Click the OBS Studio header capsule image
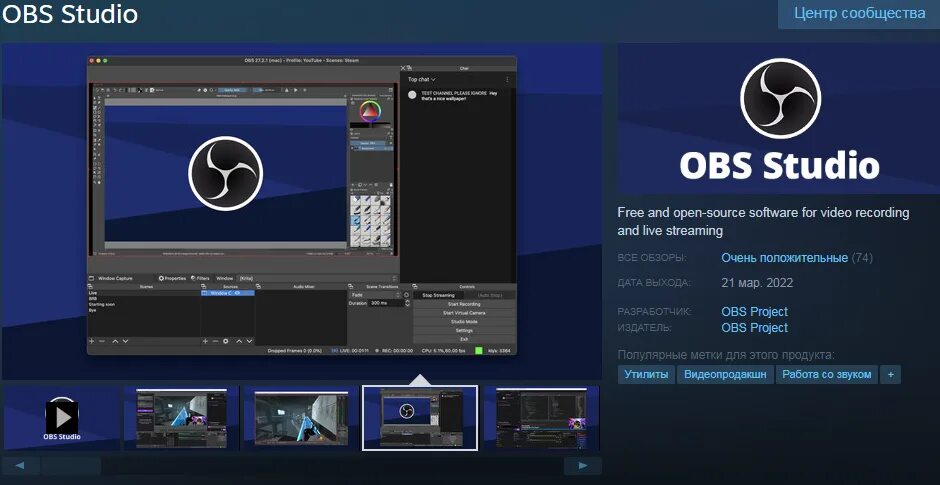The image size is (940, 485). pos(779,118)
